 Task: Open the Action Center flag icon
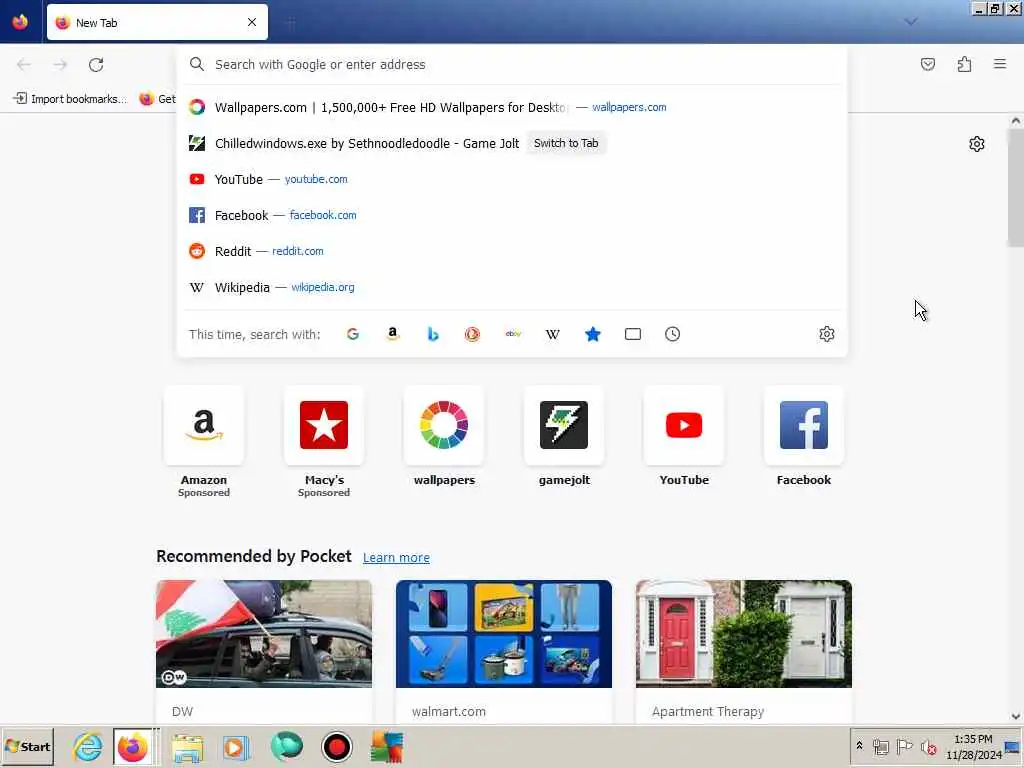[x=904, y=746]
